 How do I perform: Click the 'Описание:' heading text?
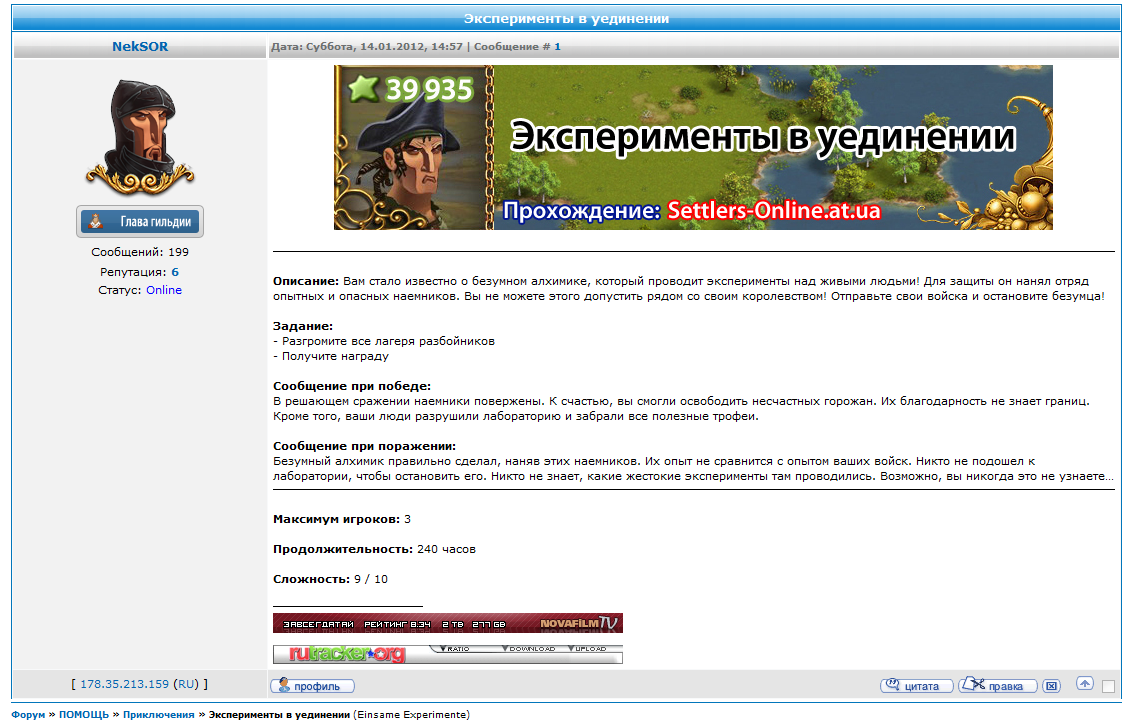[306, 282]
